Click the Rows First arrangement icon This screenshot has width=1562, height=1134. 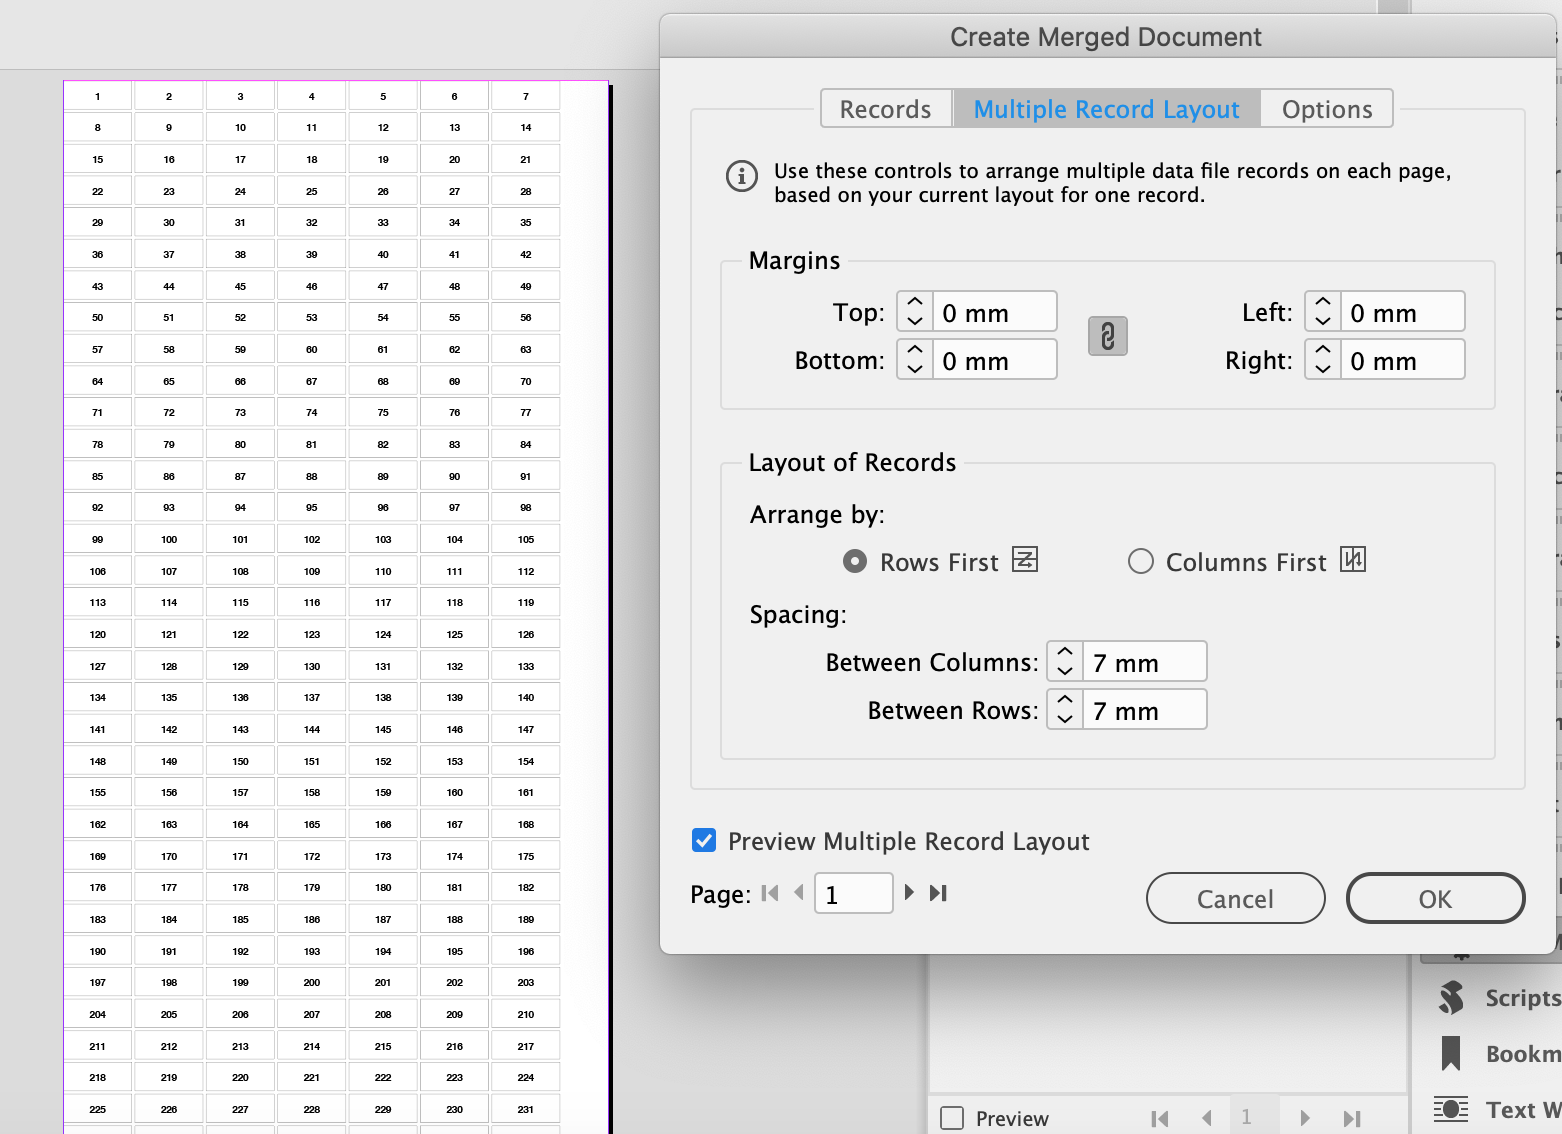click(1025, 559)
